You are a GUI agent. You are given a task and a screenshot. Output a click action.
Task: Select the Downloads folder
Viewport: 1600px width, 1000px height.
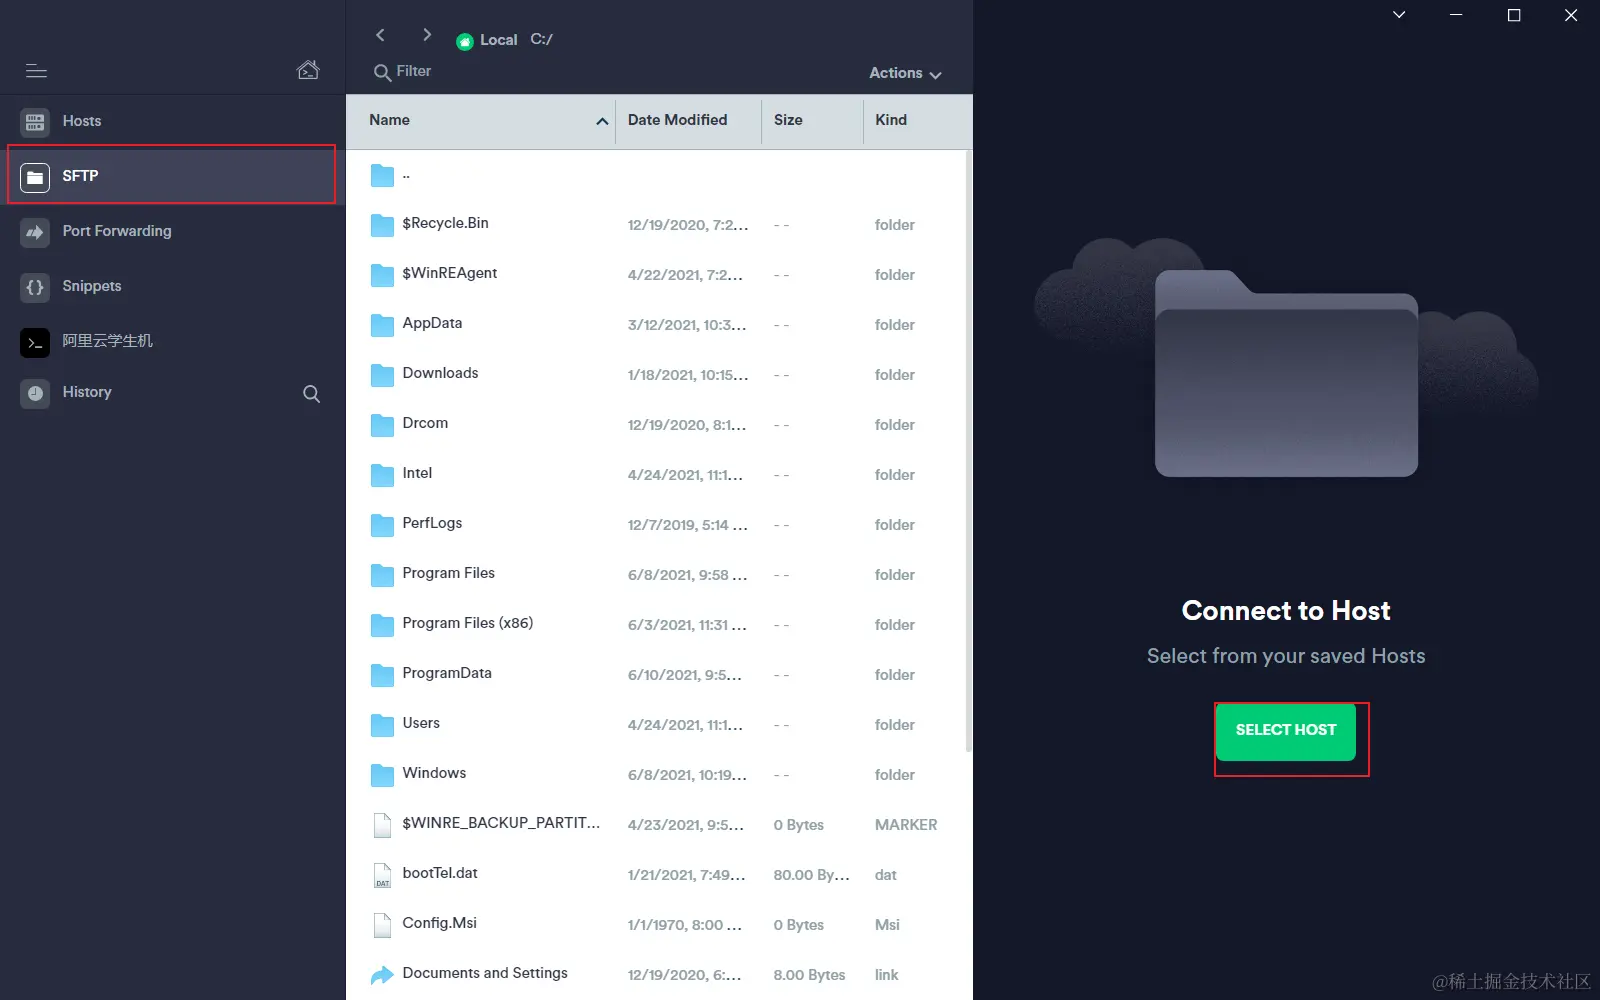click(658, 375)
